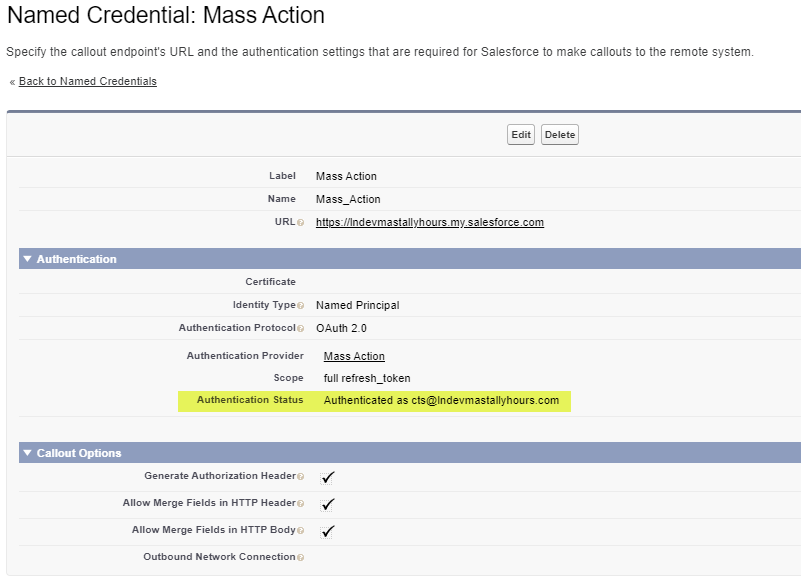Collapse the Authentication section
Screen dimensions: 801x585
point(26,258)
